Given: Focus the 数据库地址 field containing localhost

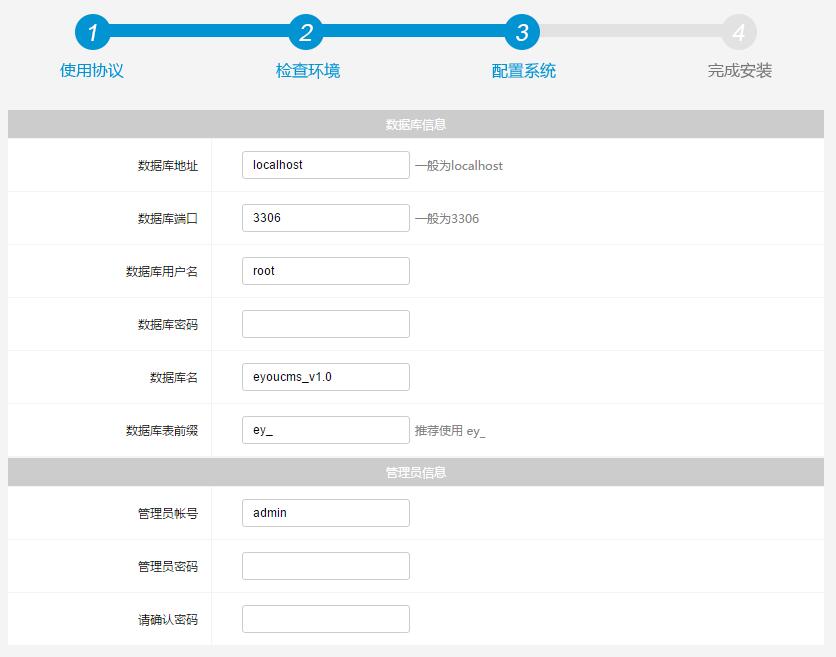Looking at the screenshot, I should (x=325, y=165).
